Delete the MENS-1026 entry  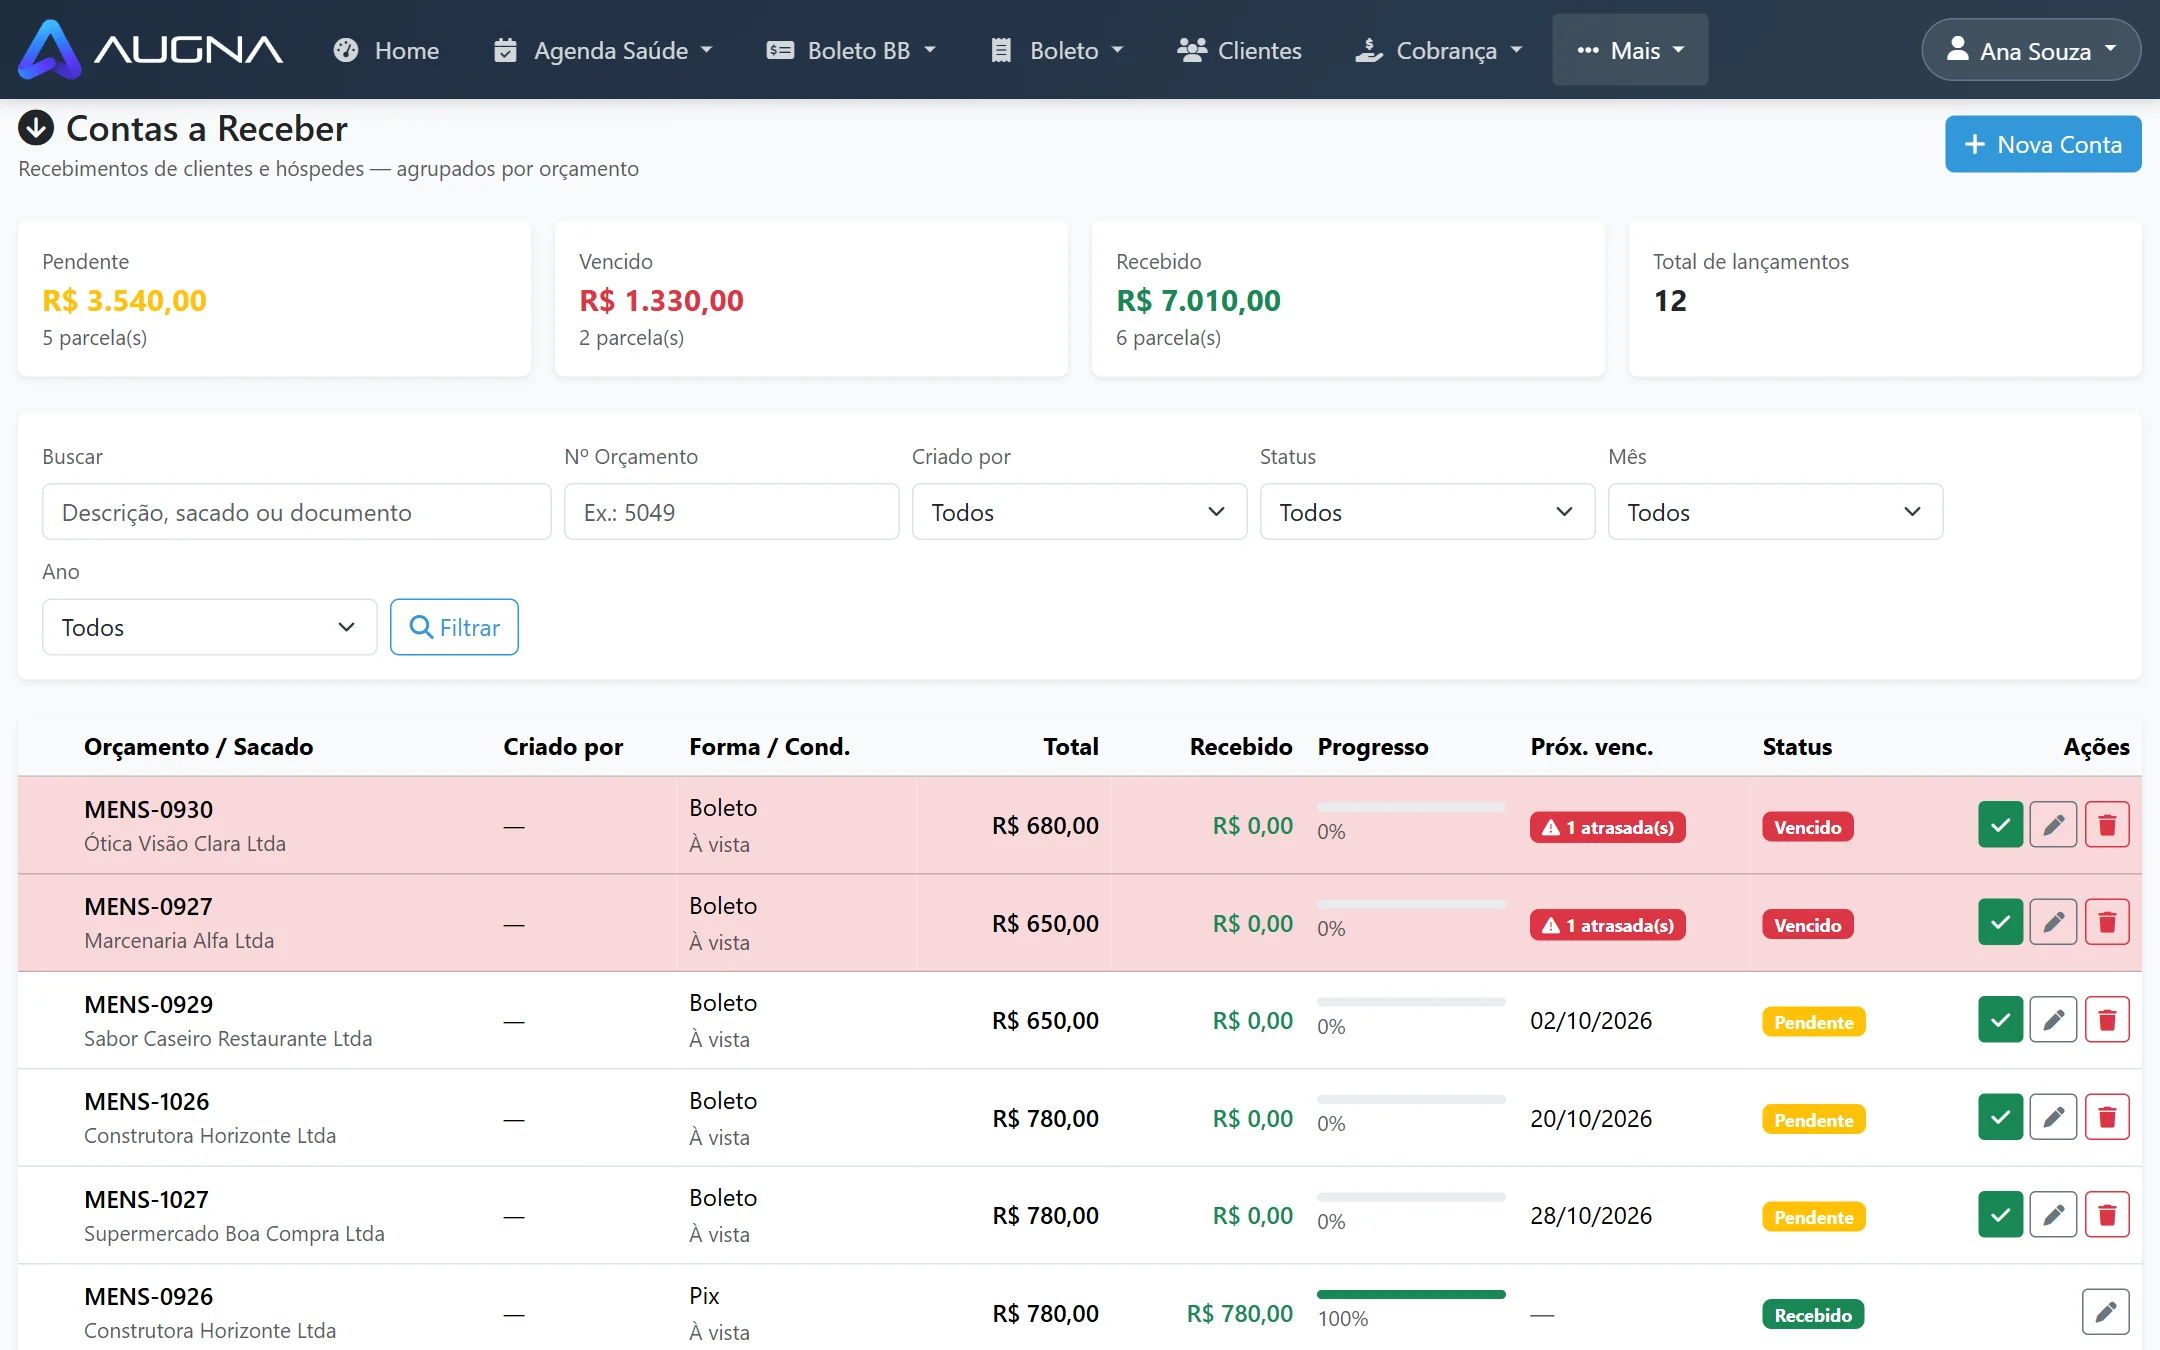[2106, 1117]
